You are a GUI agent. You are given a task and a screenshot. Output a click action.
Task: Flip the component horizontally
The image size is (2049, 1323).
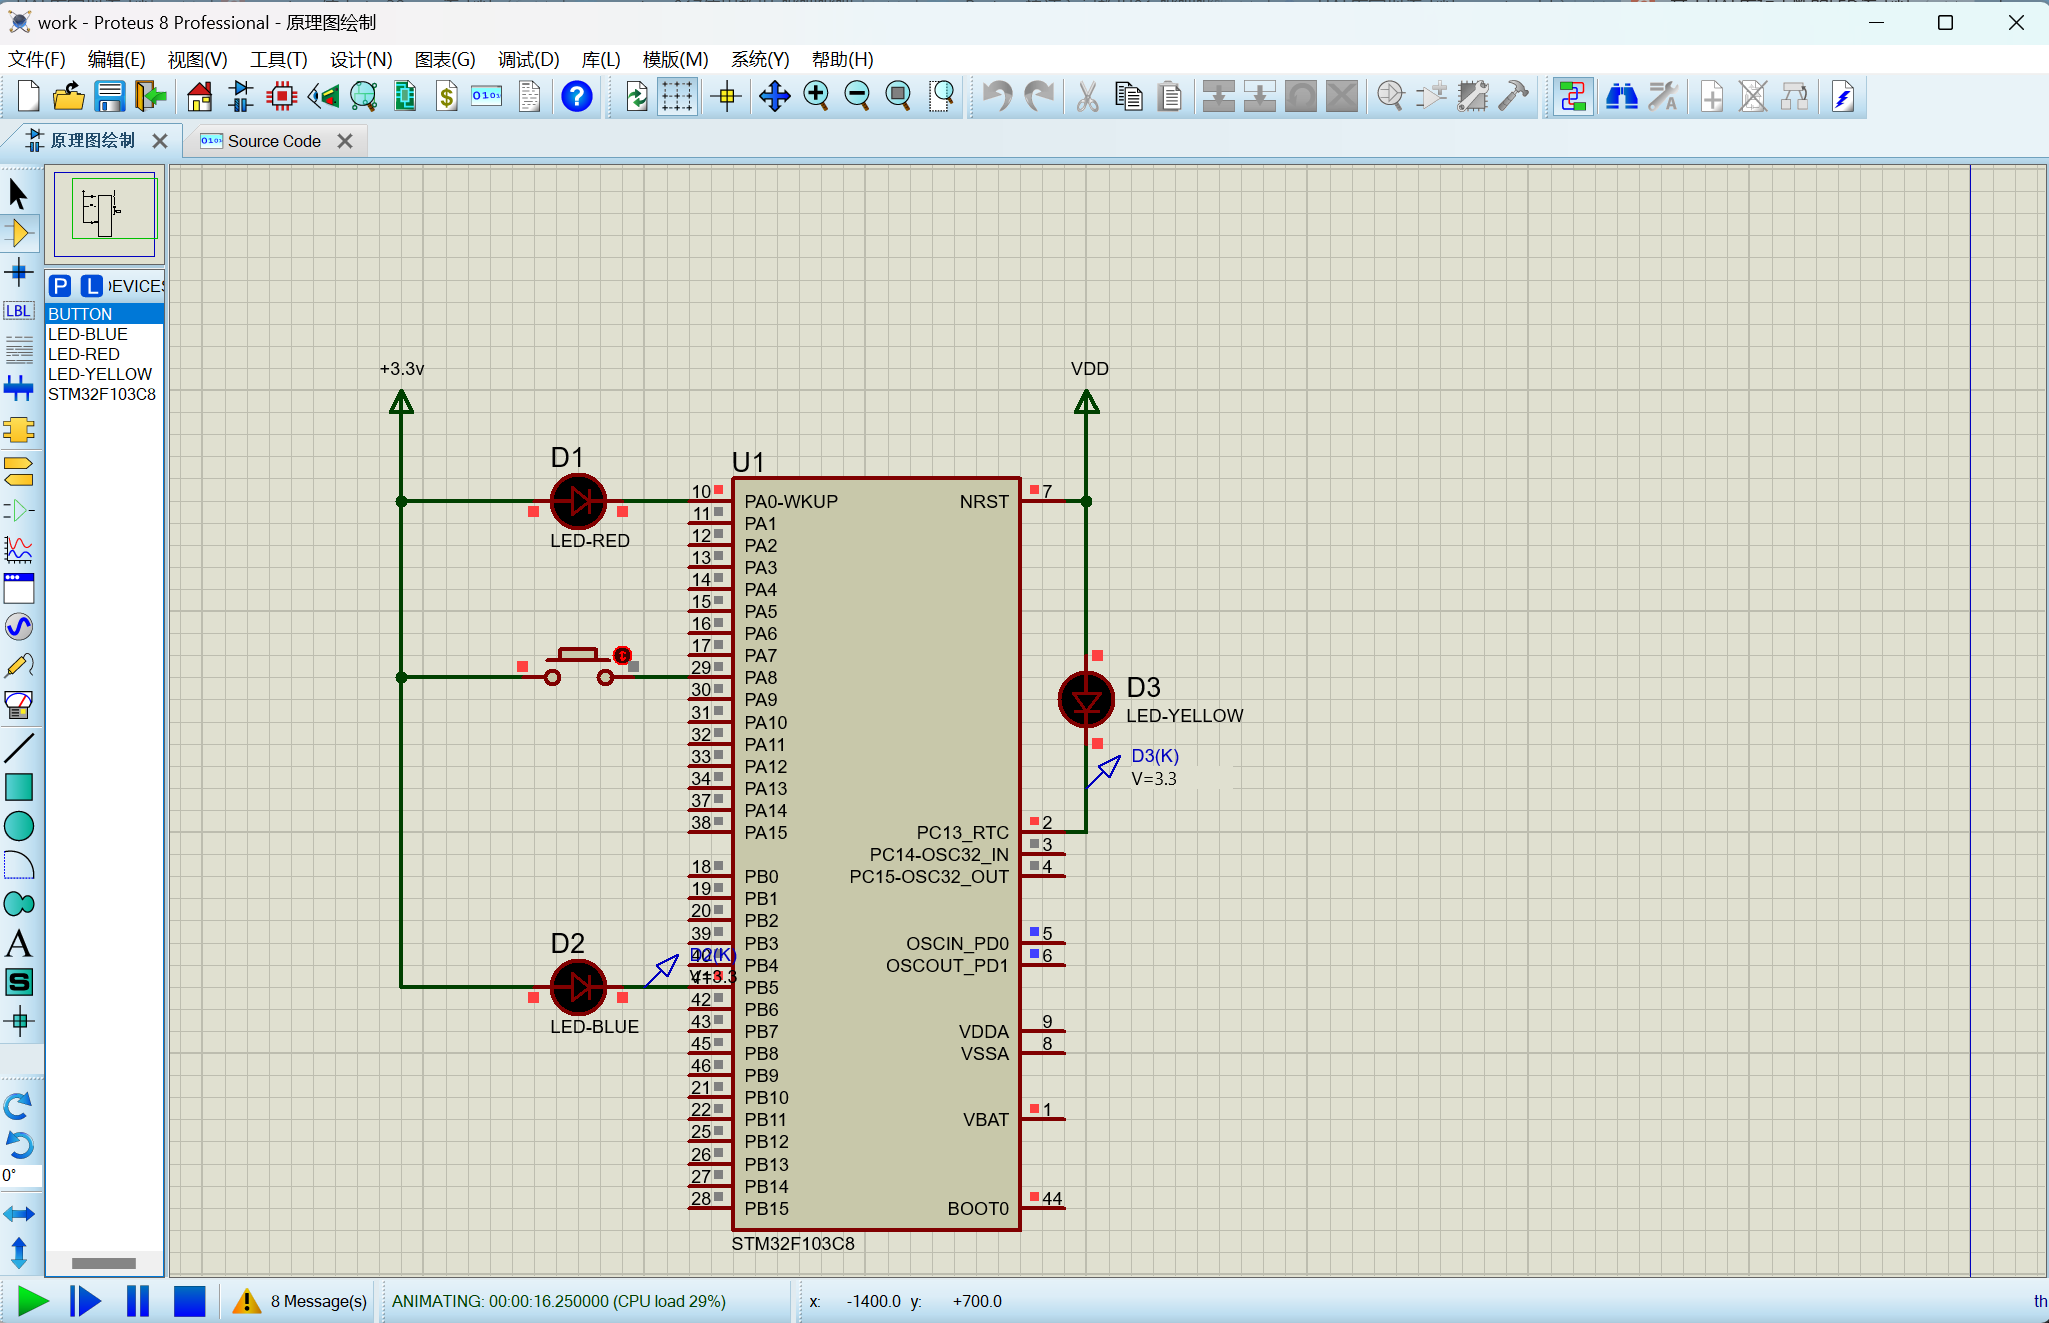click(x=19, y=1214)
